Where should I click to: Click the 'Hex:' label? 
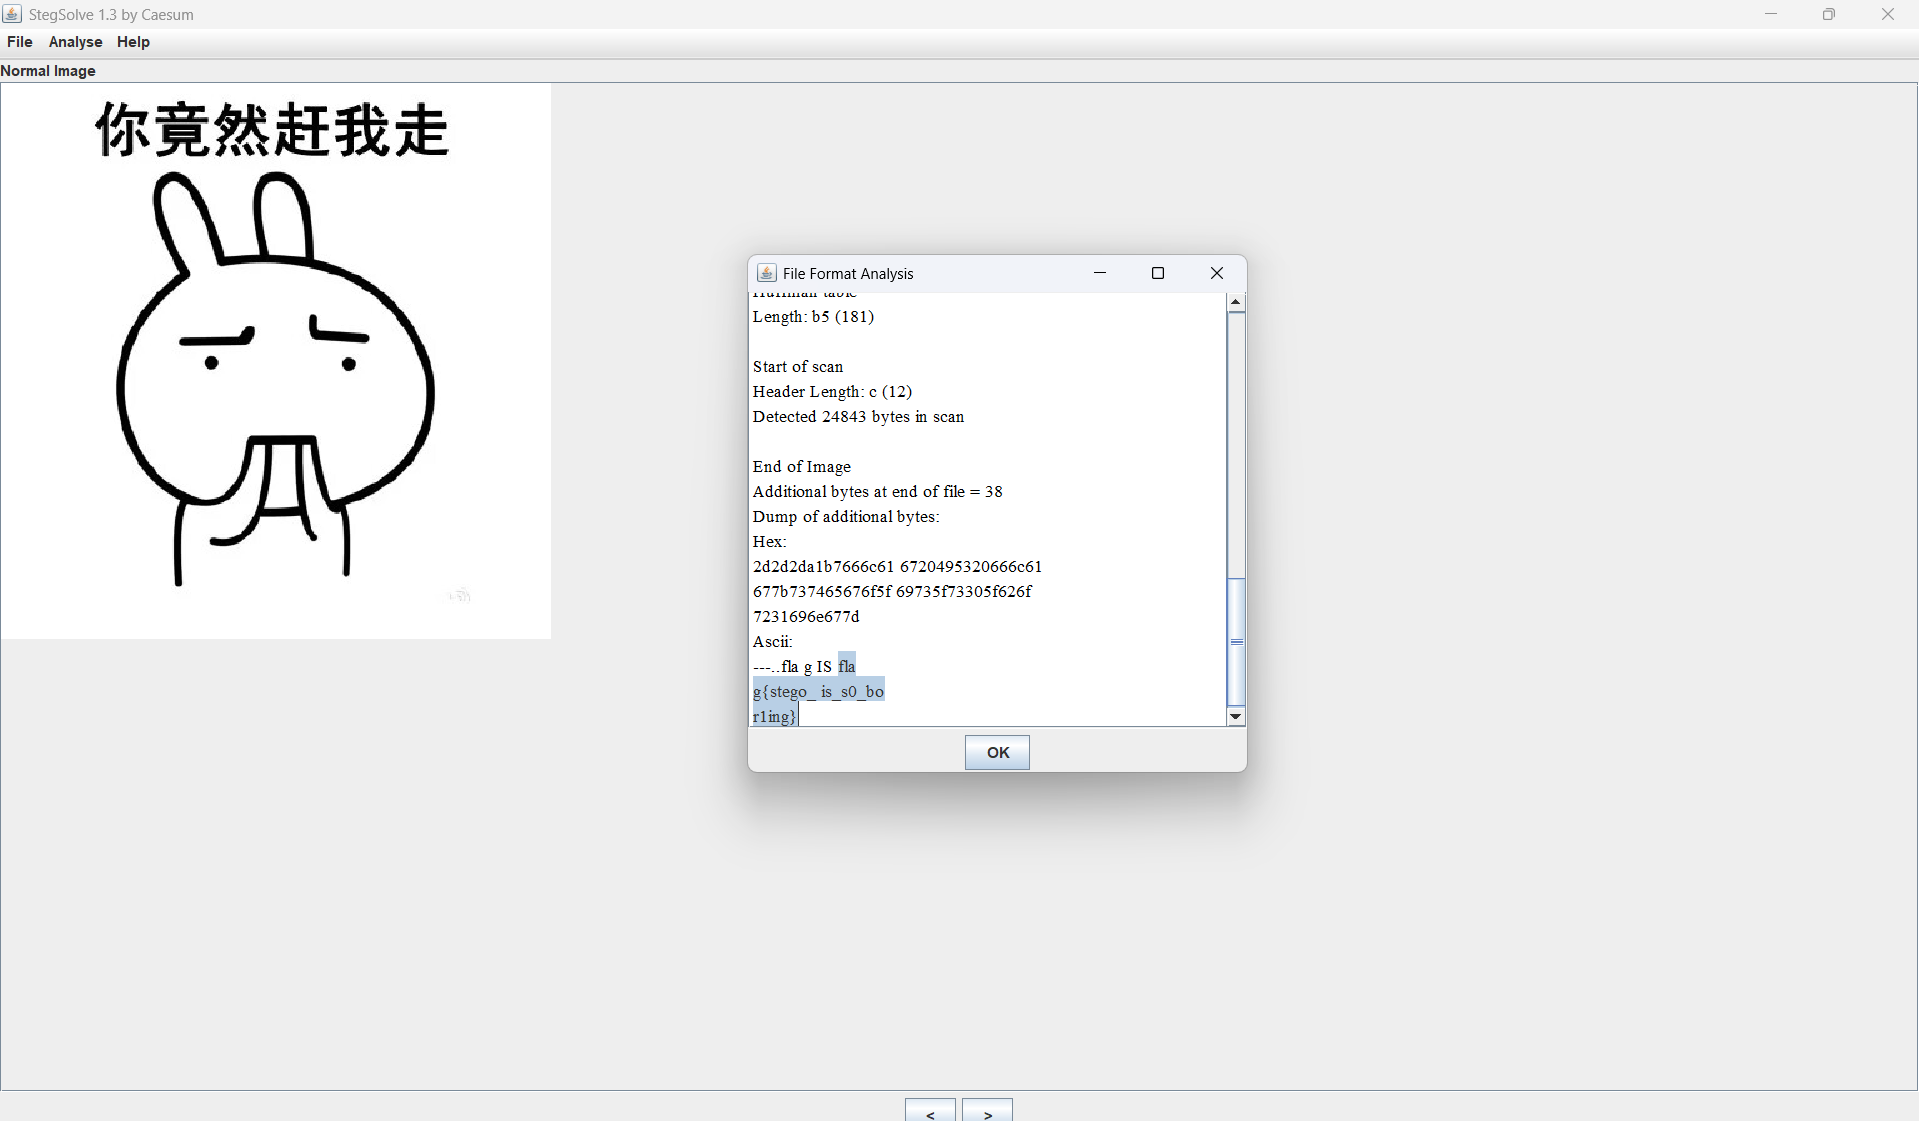coord(770,542)
